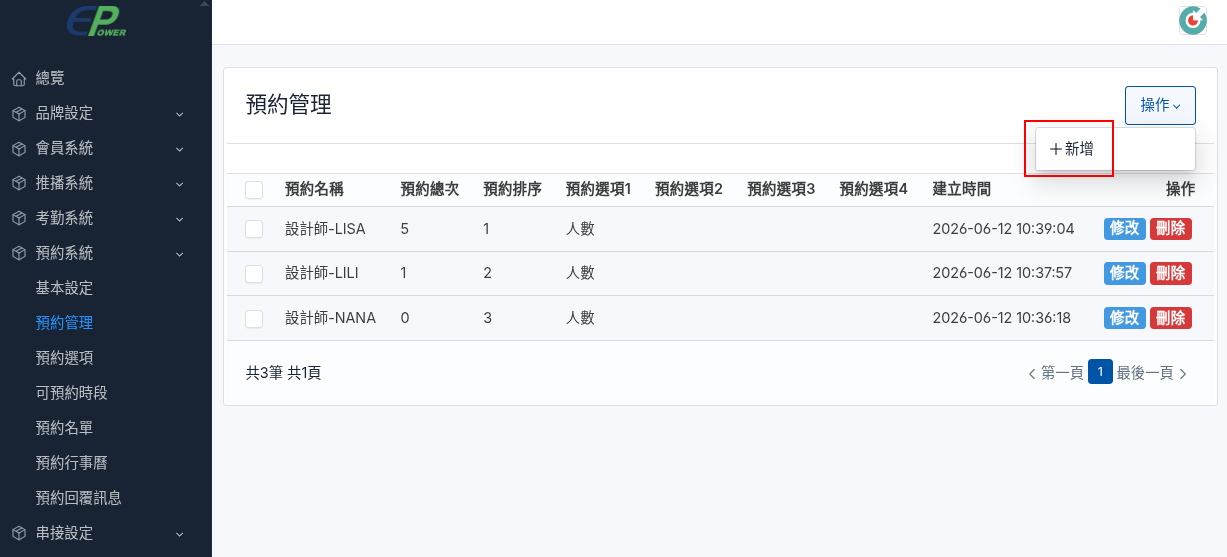Select ＋新增 from the dropdown menu
Viewport: 1227px width, 557px height.
click(x=1071, y=149)
